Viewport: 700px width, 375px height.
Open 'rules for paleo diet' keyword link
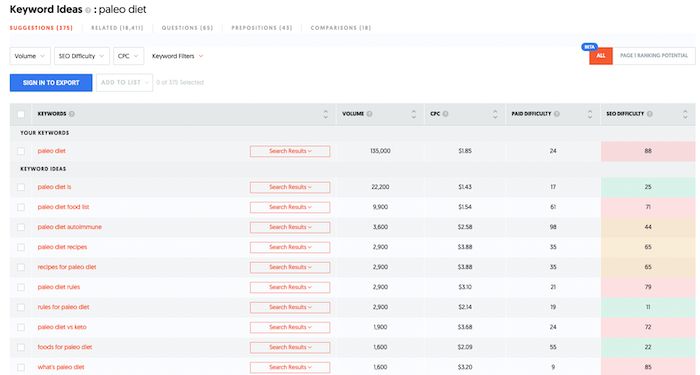[63, 307]
